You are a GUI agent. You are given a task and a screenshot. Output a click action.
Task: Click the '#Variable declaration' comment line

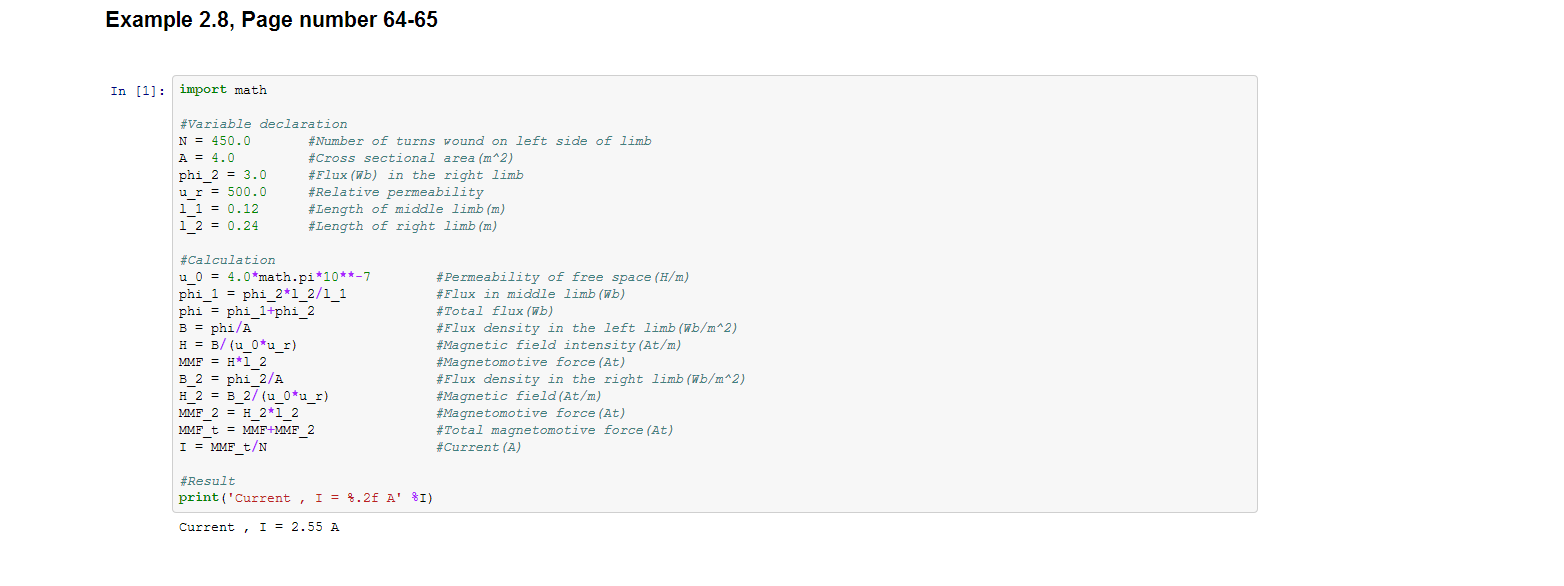click(x=263, y=124)
